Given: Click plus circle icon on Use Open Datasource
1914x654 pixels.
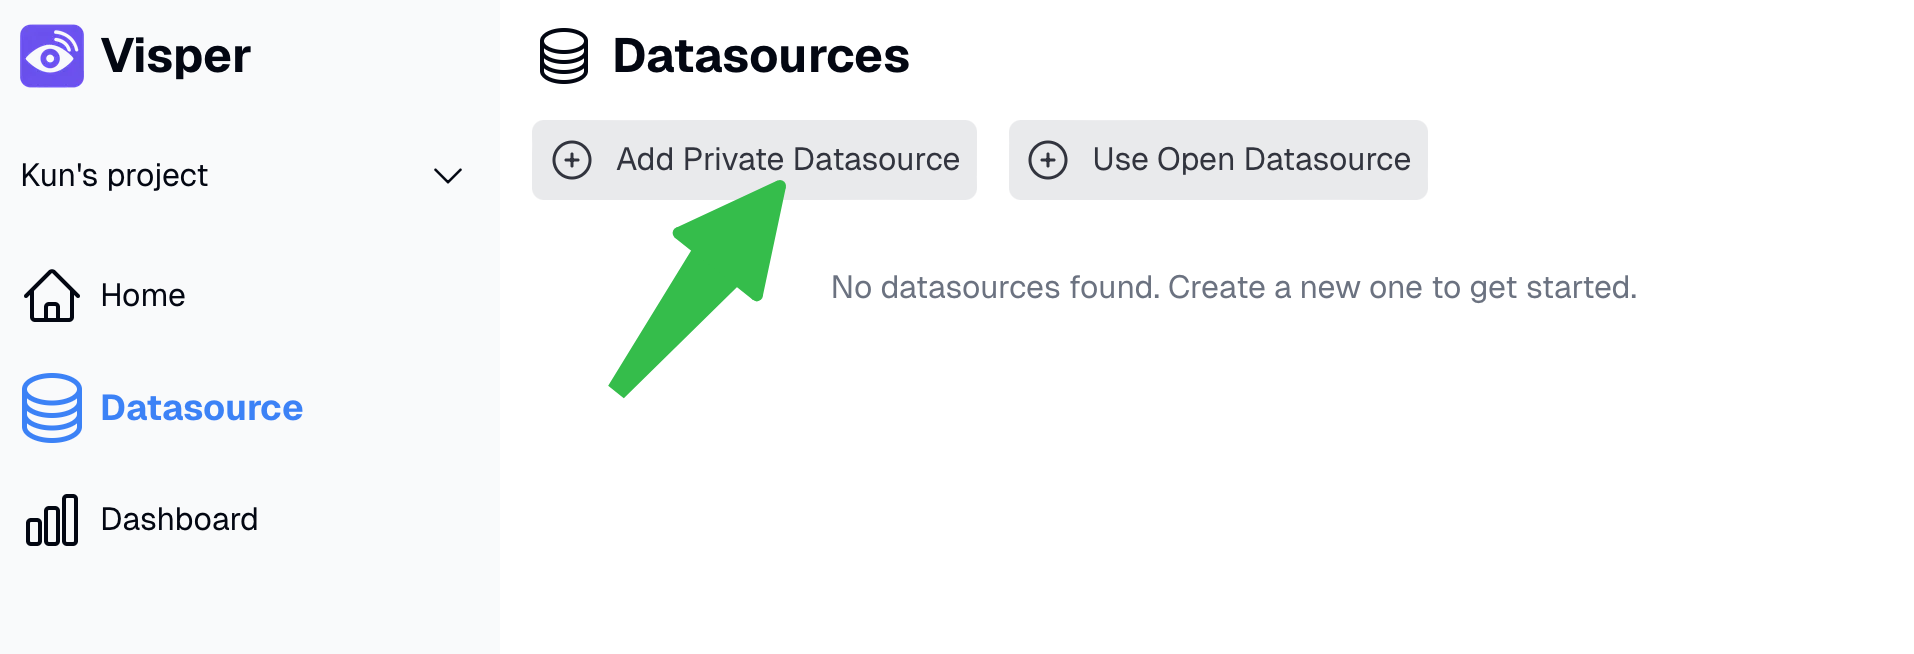Looking at the screenshot, I should [1048, 160].
